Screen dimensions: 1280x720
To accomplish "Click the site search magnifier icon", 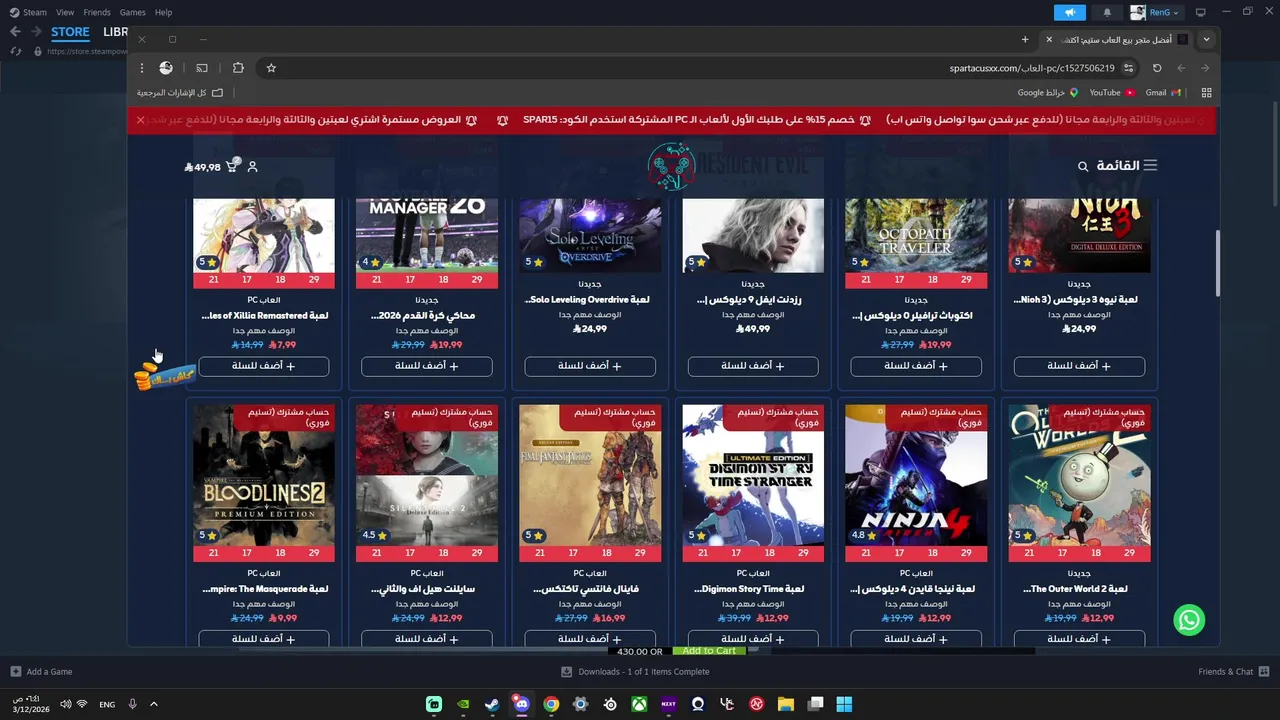I will (x=1082, y=166).
